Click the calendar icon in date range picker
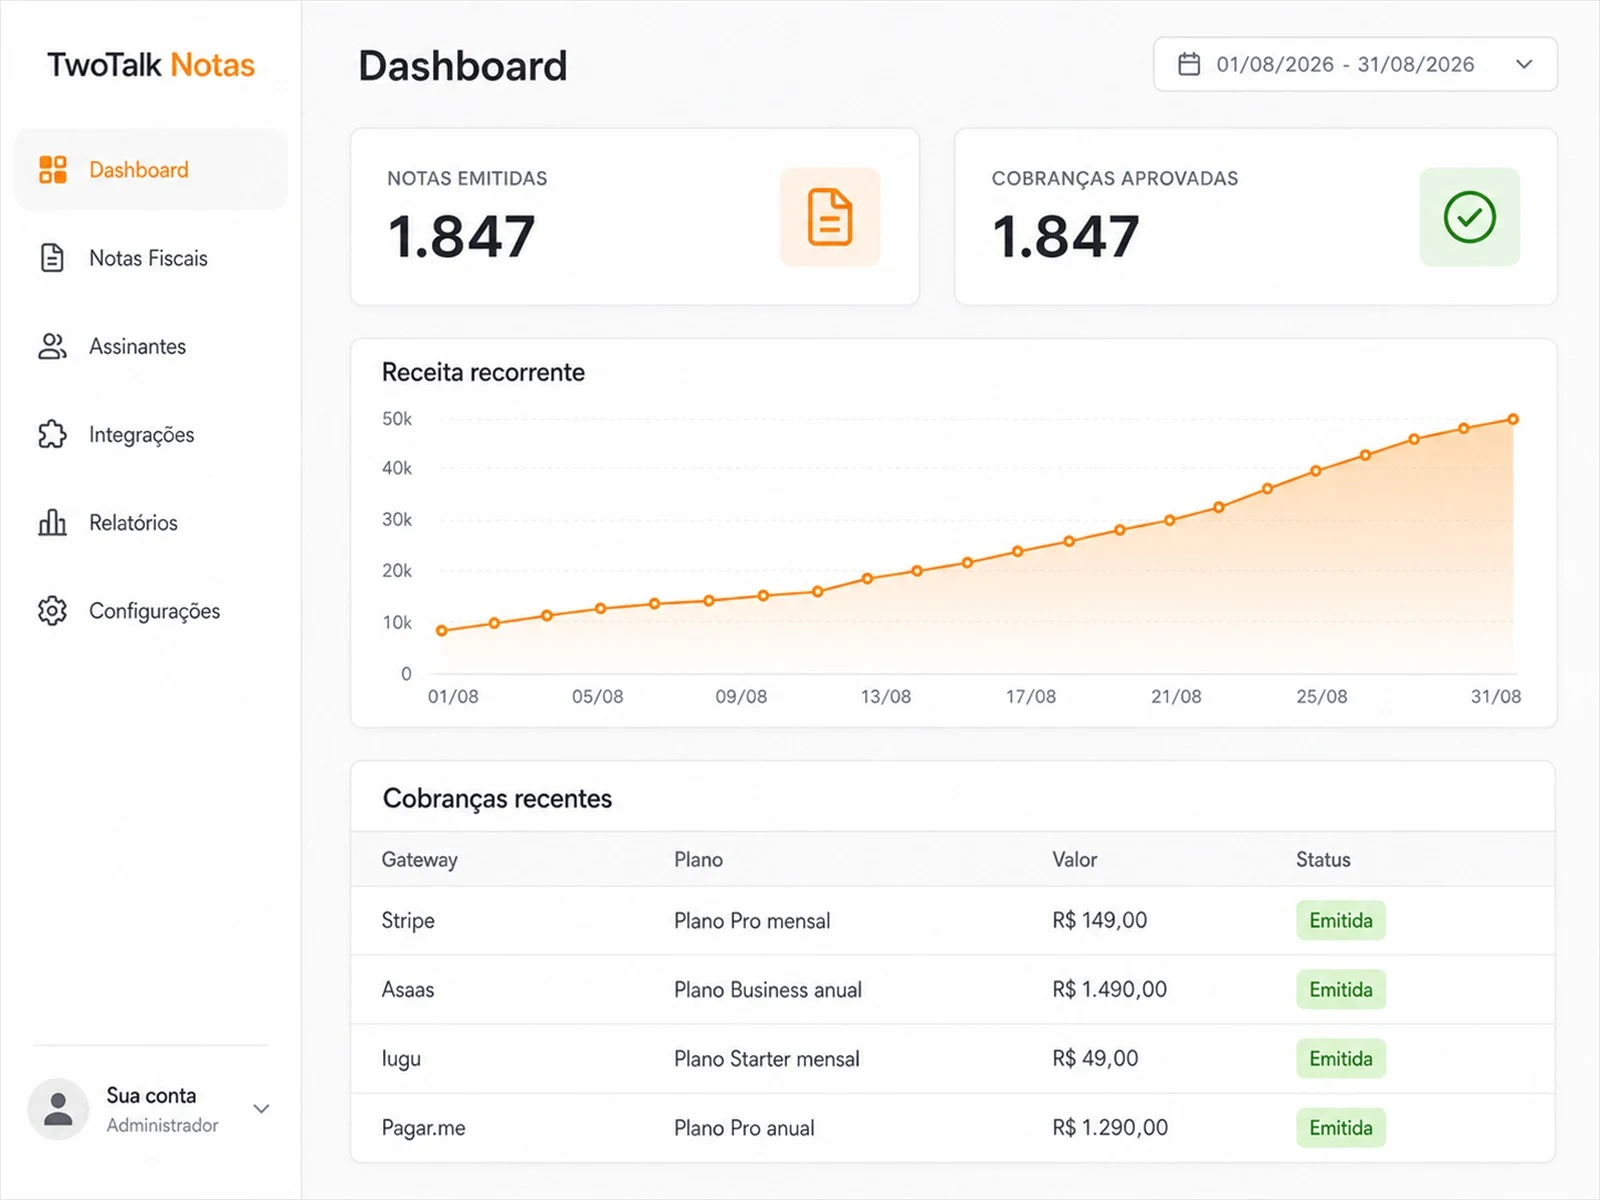The width and height of the screenshot is (1600, 1200). click(1189, 64)
